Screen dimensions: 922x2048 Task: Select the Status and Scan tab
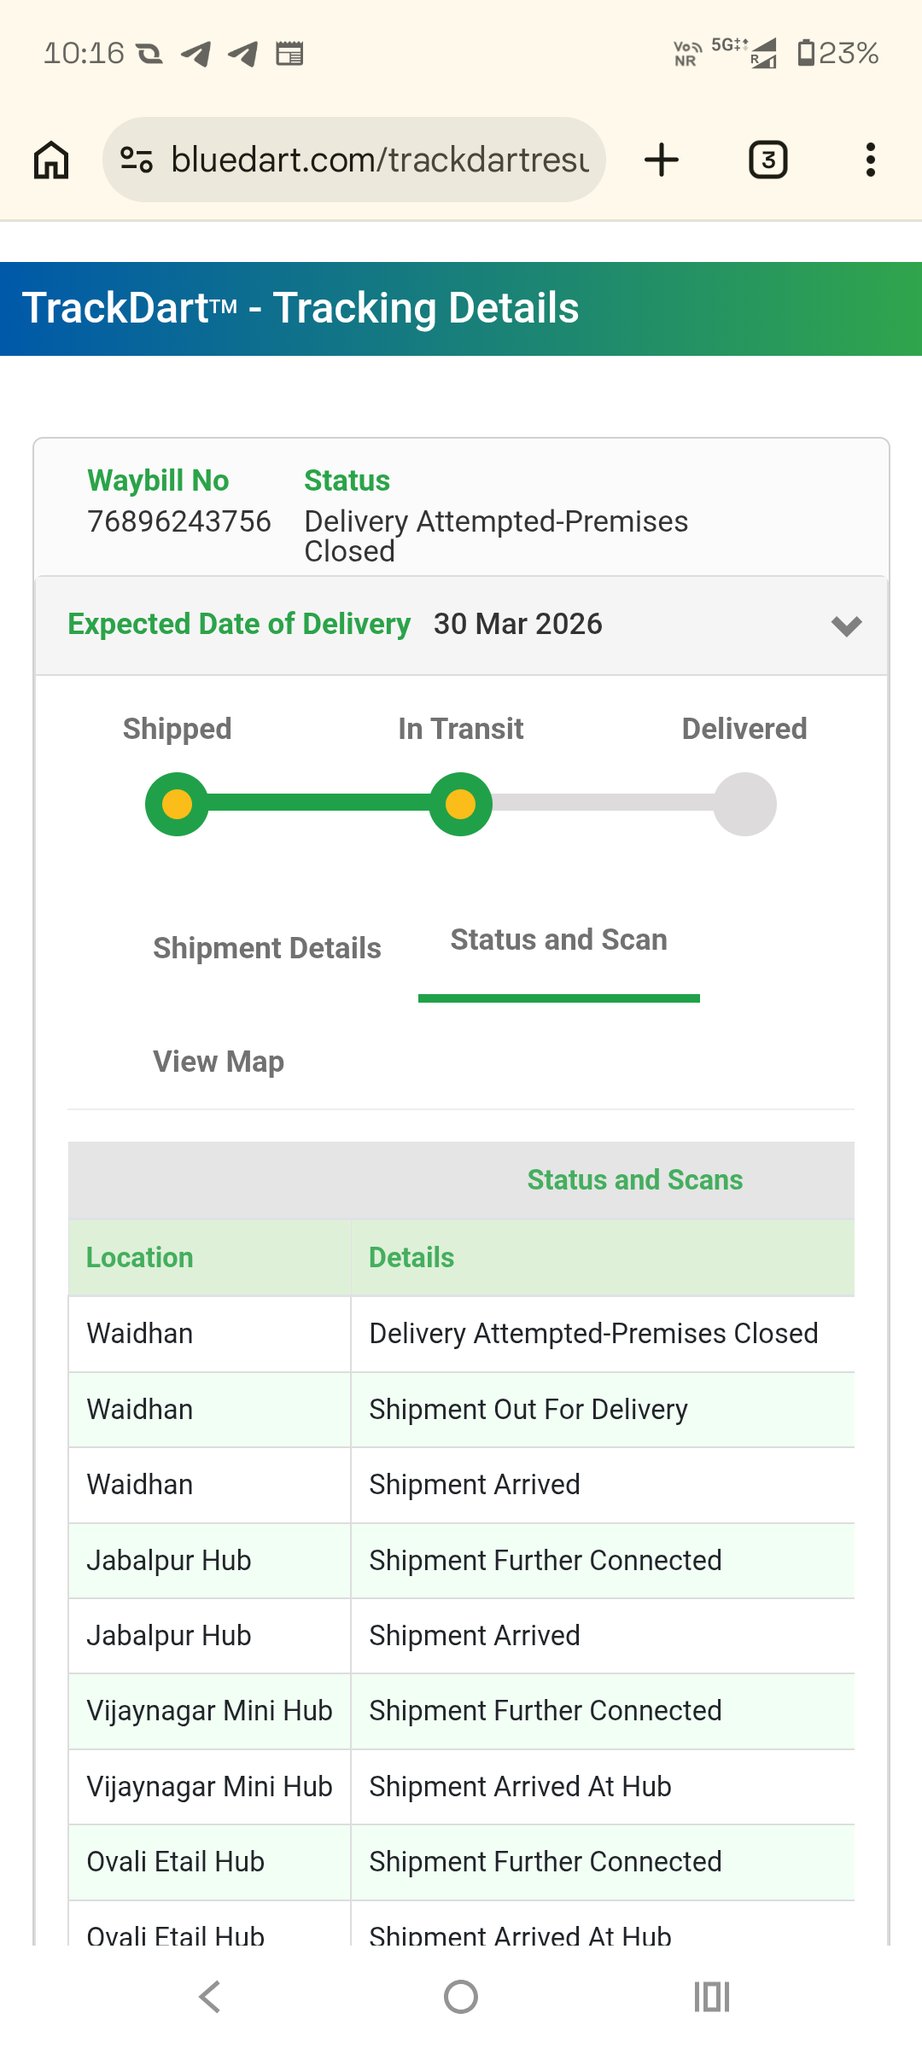(x=558, y=941)
